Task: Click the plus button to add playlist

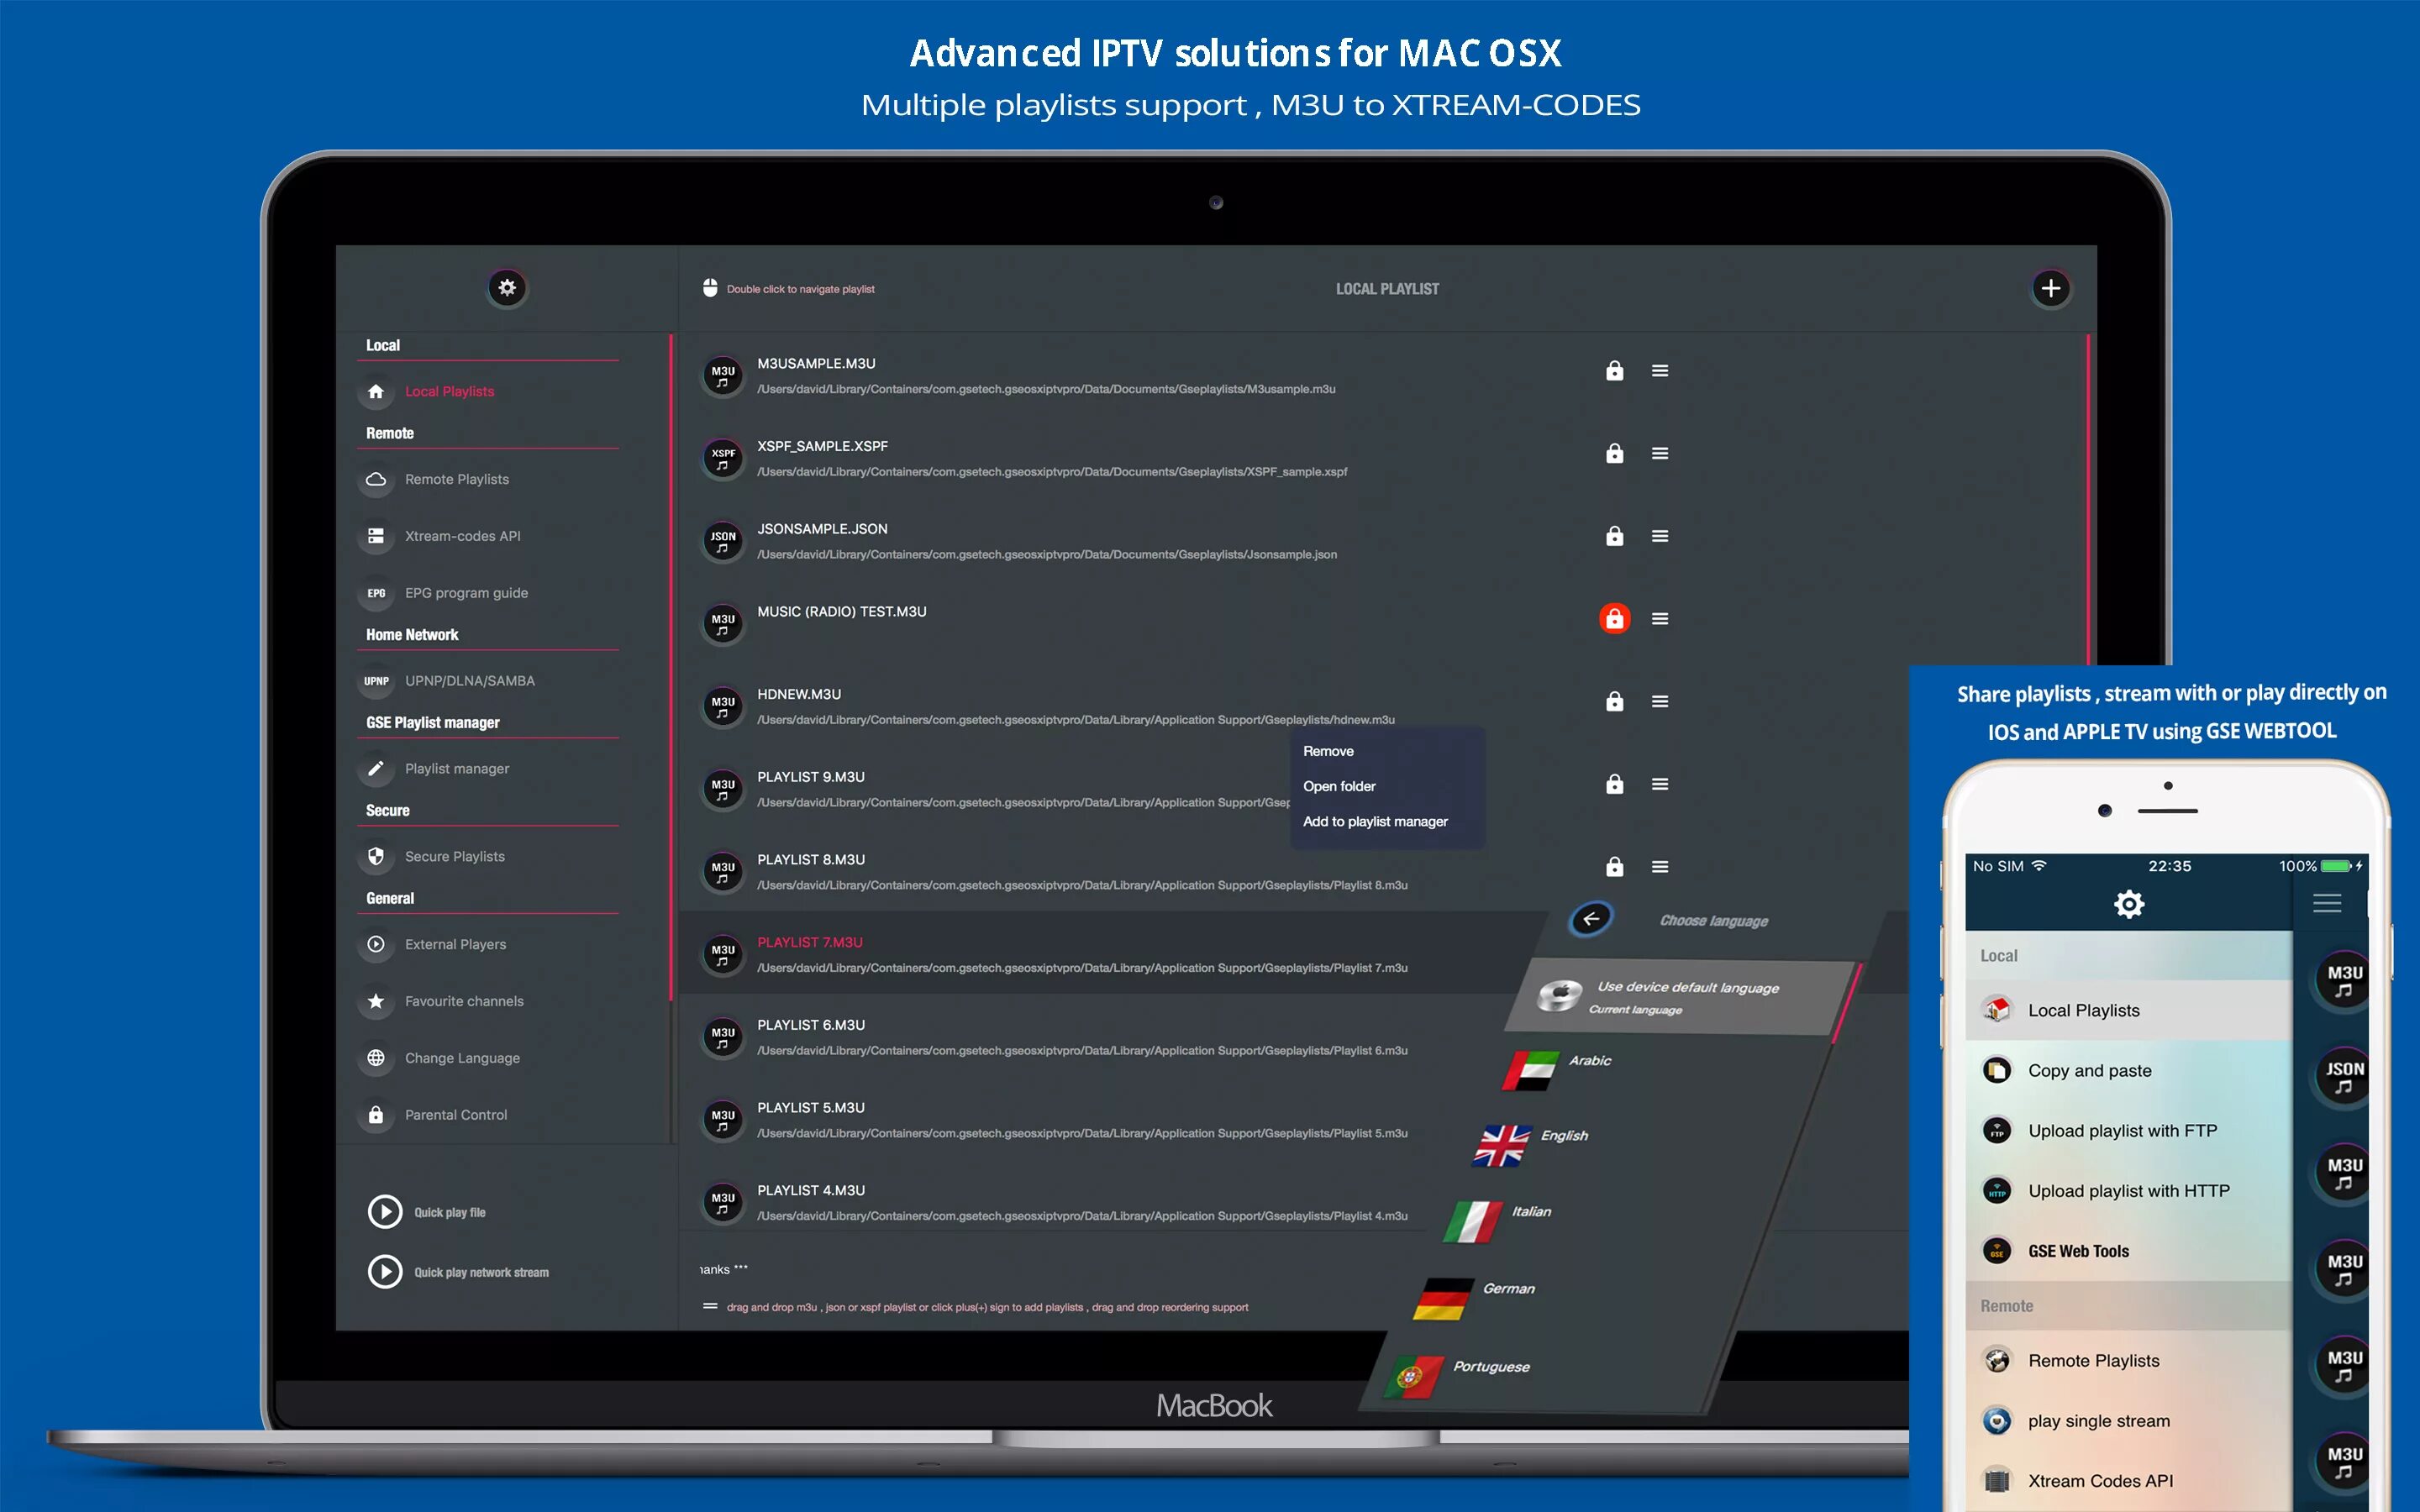Action: [x=2053, y=287]
